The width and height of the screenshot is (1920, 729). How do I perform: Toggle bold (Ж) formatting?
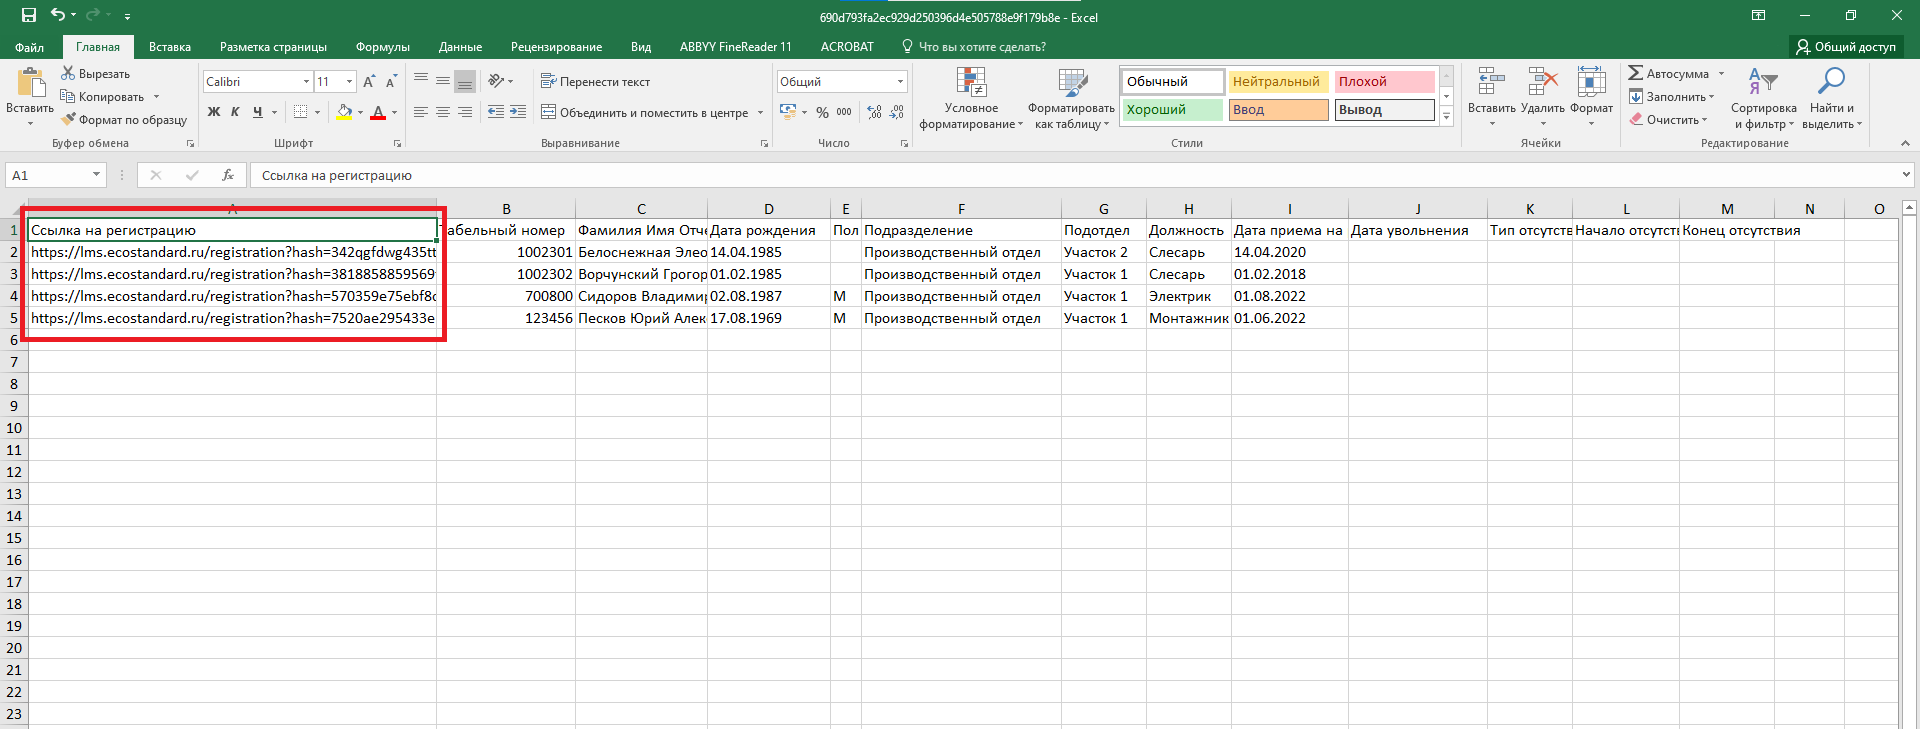coord(213,112)
